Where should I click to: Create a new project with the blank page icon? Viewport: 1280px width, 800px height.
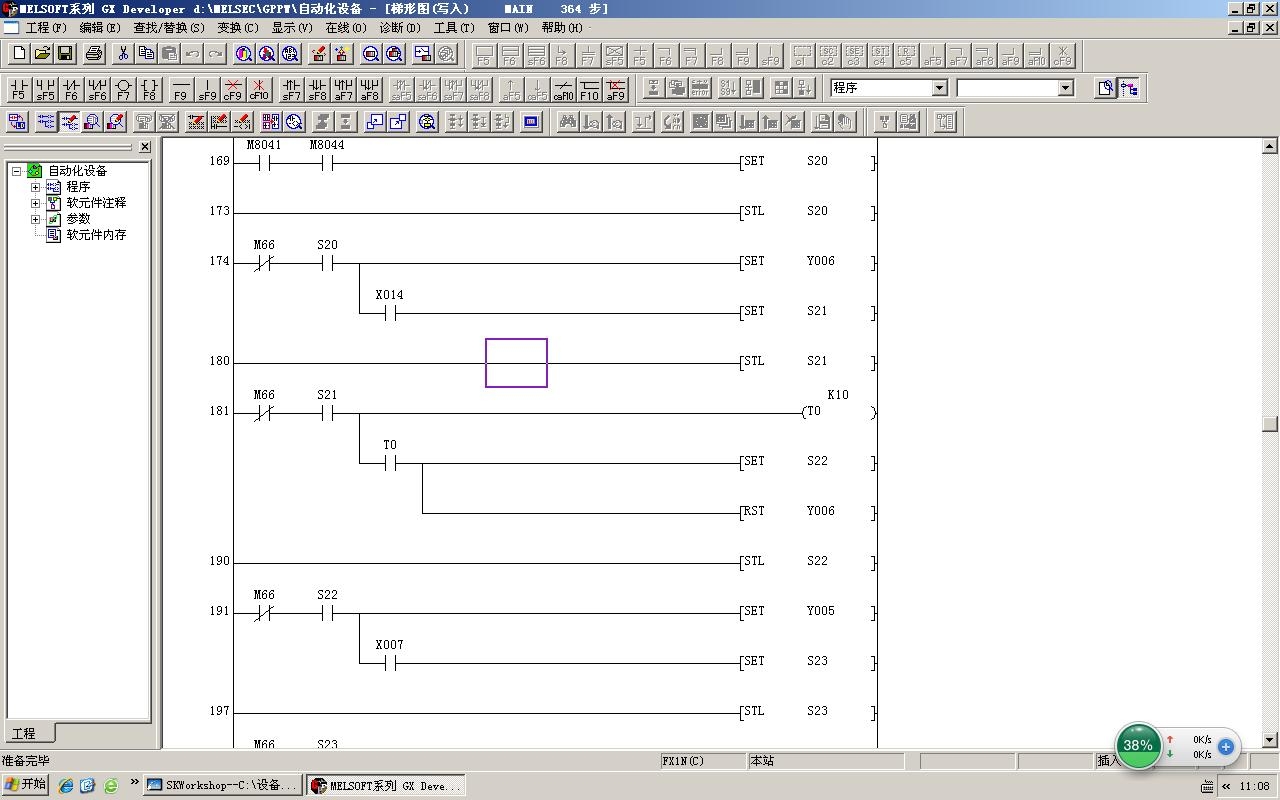point(19,53)
